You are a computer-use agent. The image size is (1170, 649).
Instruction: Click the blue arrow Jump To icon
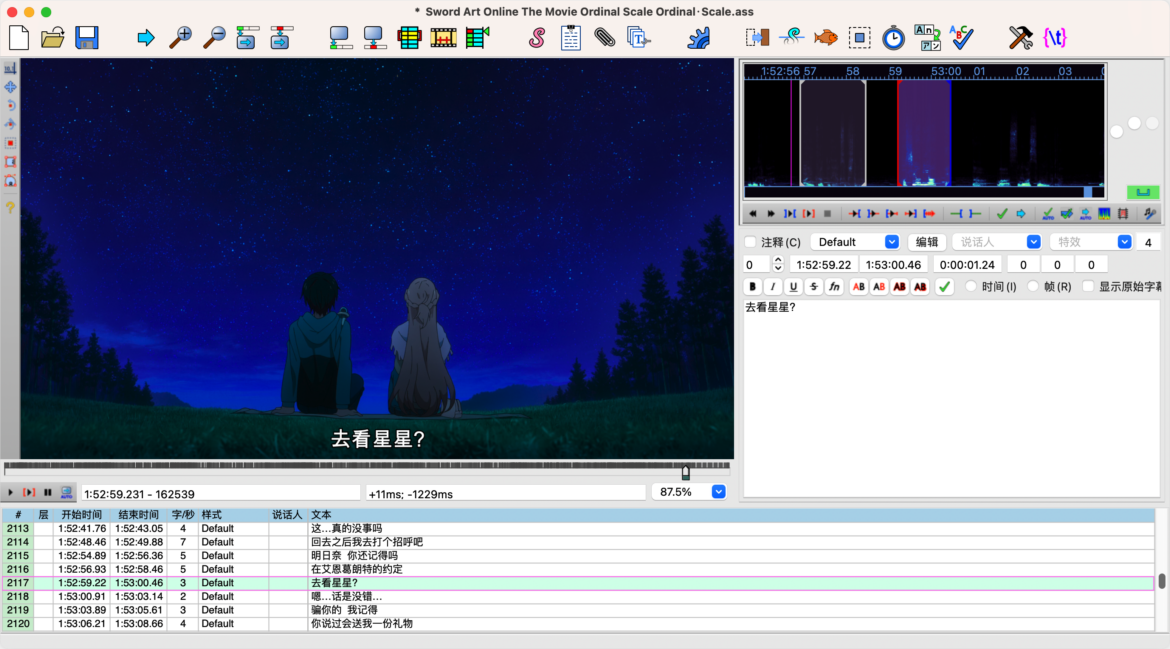146,37
